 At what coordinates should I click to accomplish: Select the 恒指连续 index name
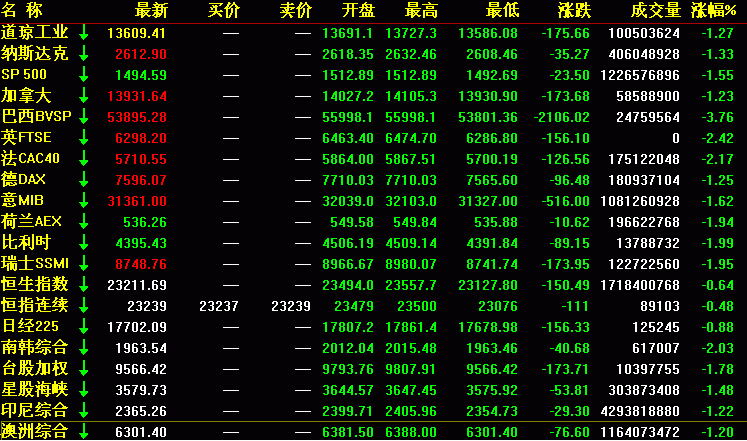35,305
